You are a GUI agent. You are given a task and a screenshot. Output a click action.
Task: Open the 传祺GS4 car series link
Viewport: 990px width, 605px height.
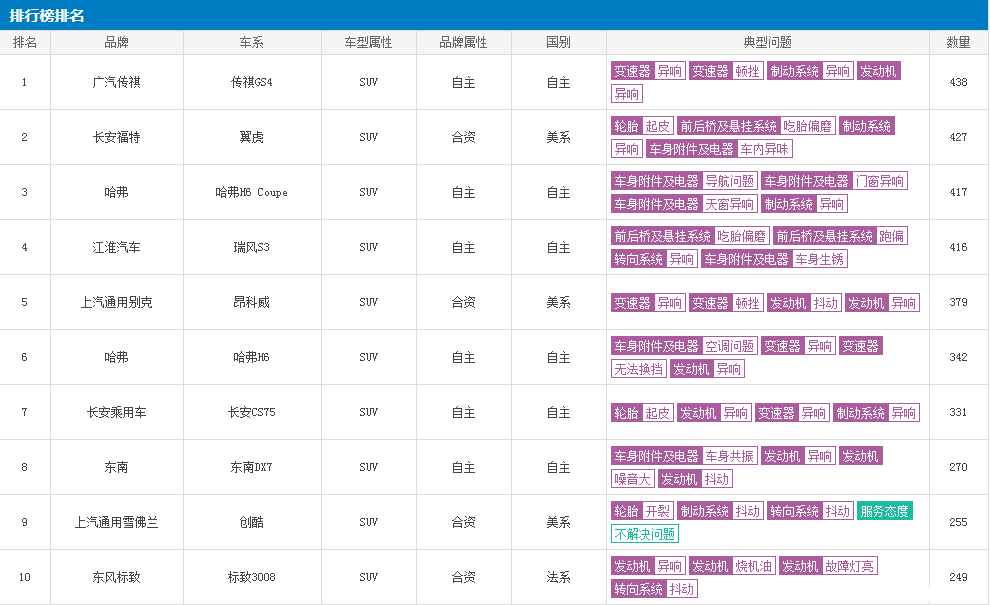coord(251,82)
